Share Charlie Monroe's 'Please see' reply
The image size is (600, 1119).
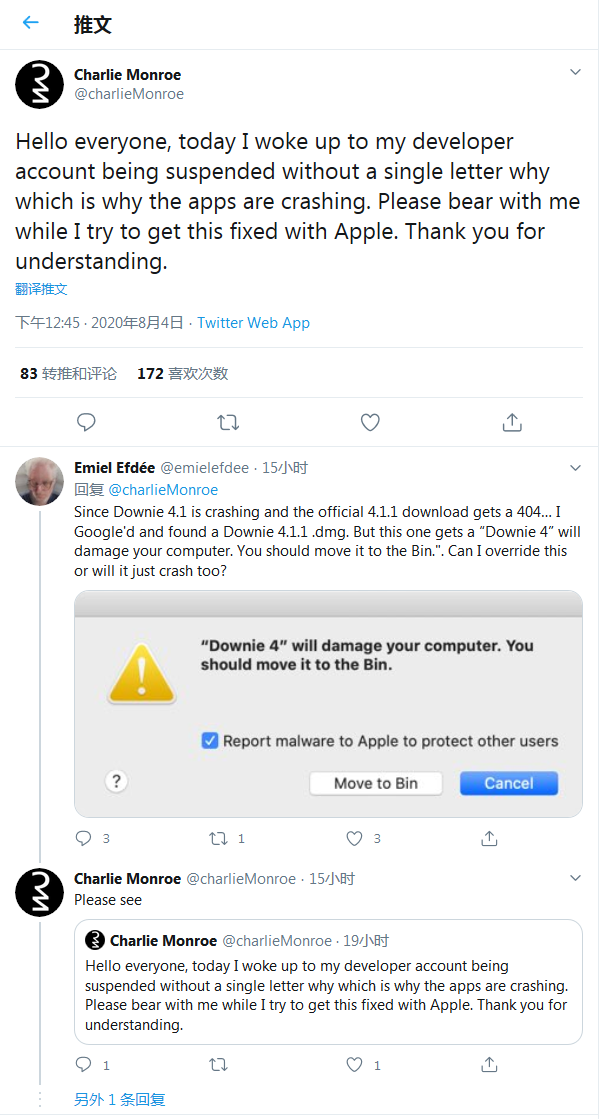pos(489,1064)
